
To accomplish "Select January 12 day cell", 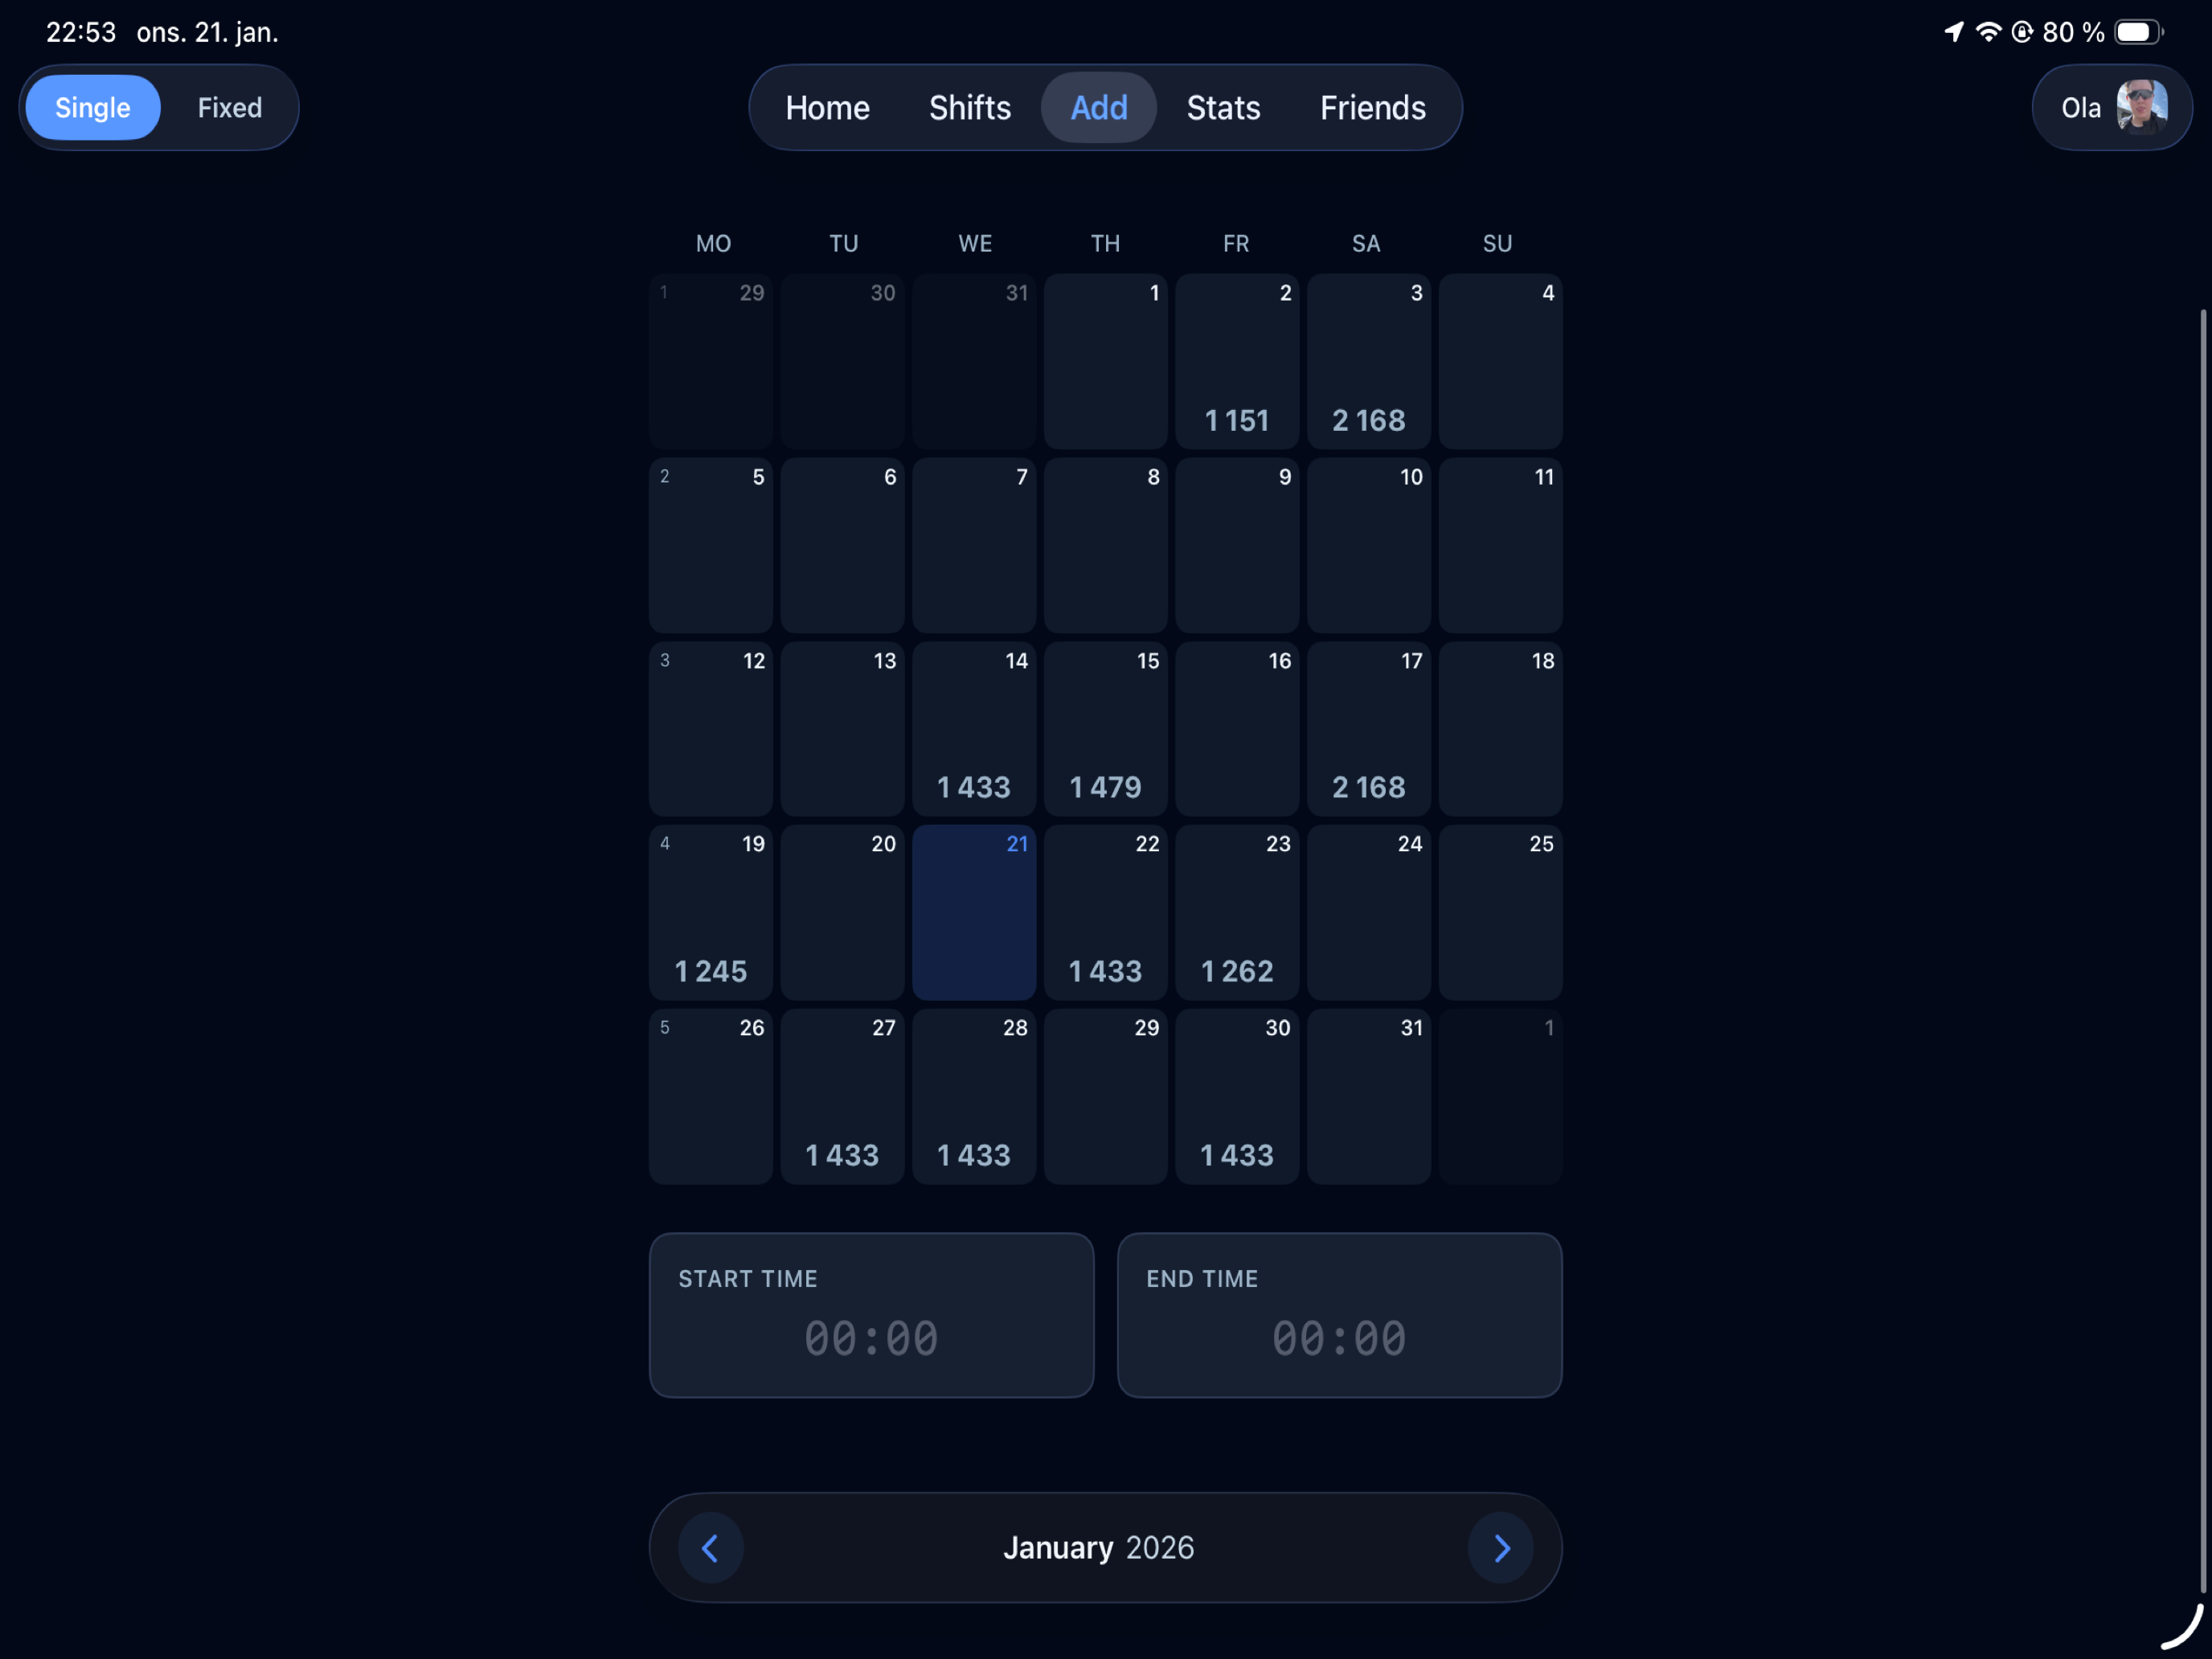I will tap(711, 729).
